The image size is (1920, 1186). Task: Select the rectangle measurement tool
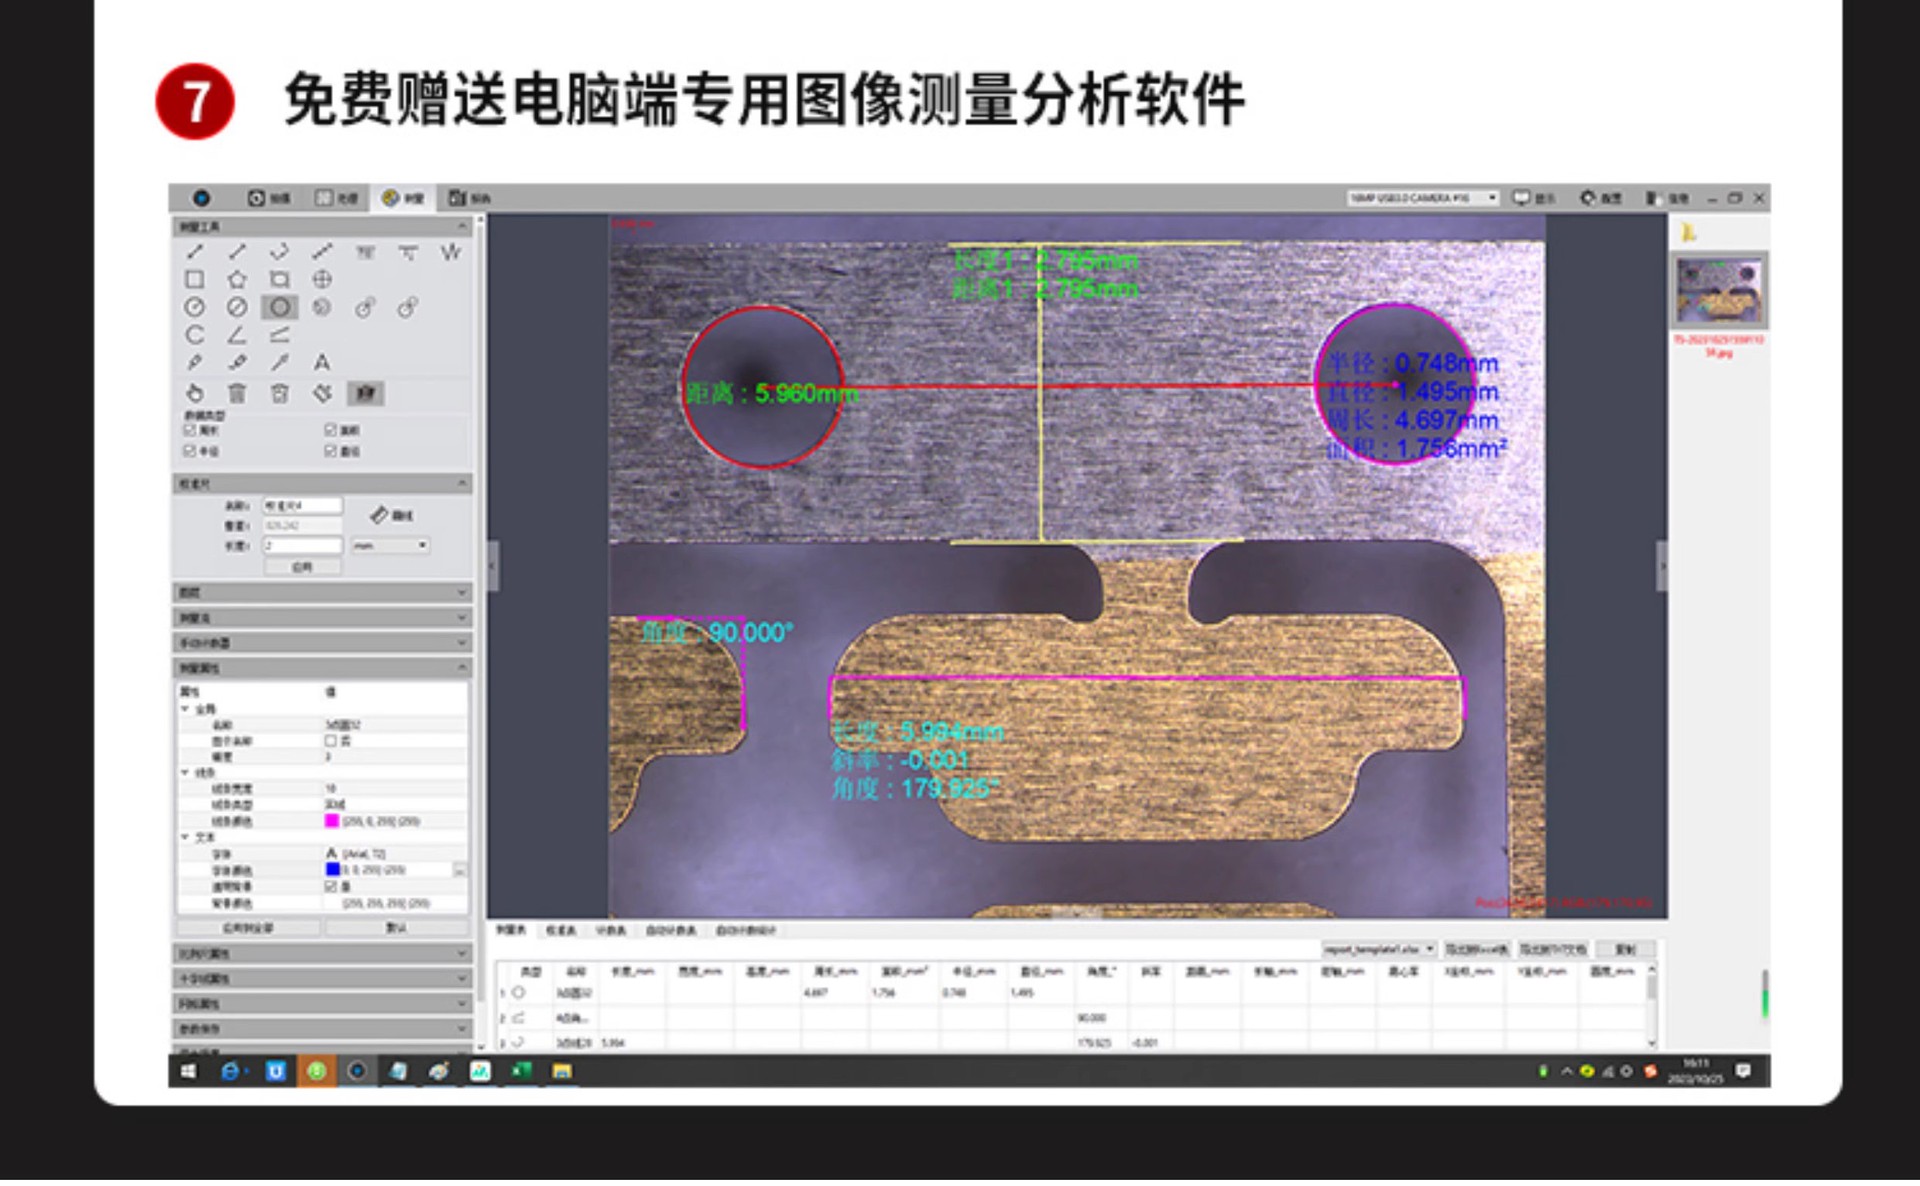click(x=195, y=279)
